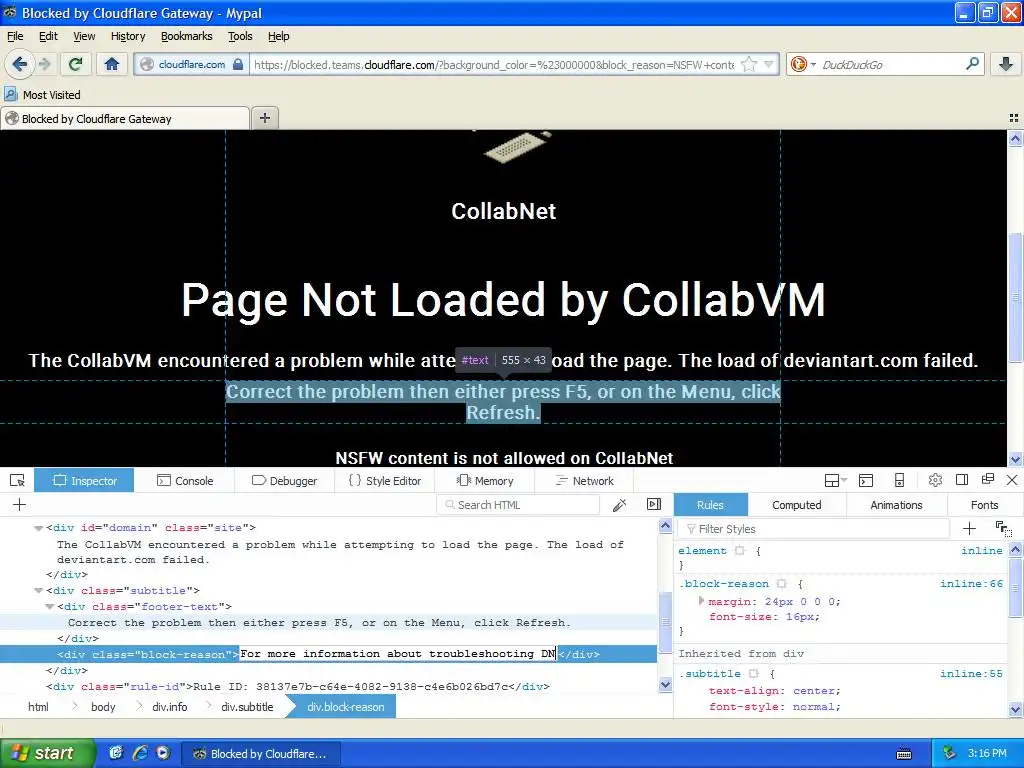Switch to the Style Editor tab

pos(385,481)
